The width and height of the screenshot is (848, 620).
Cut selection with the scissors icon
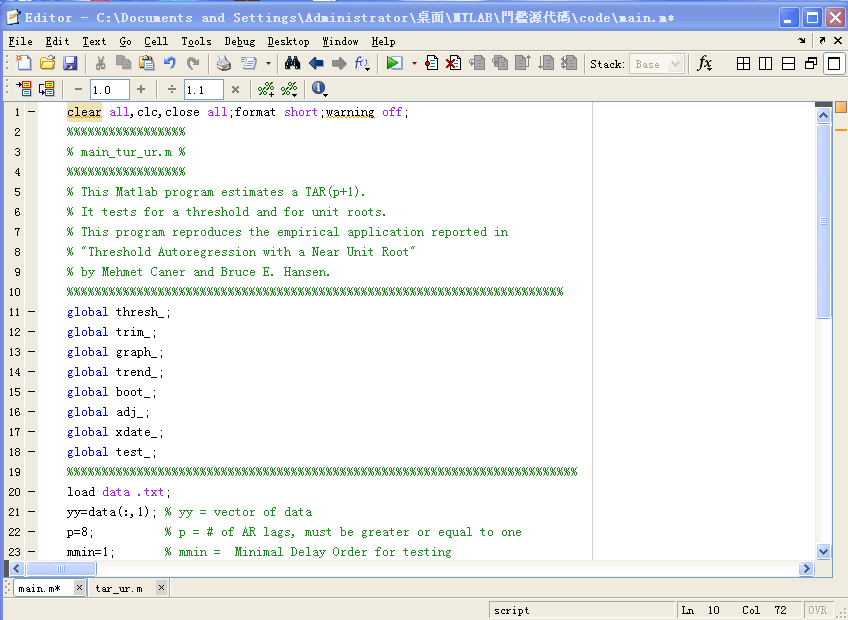[100, 63]
